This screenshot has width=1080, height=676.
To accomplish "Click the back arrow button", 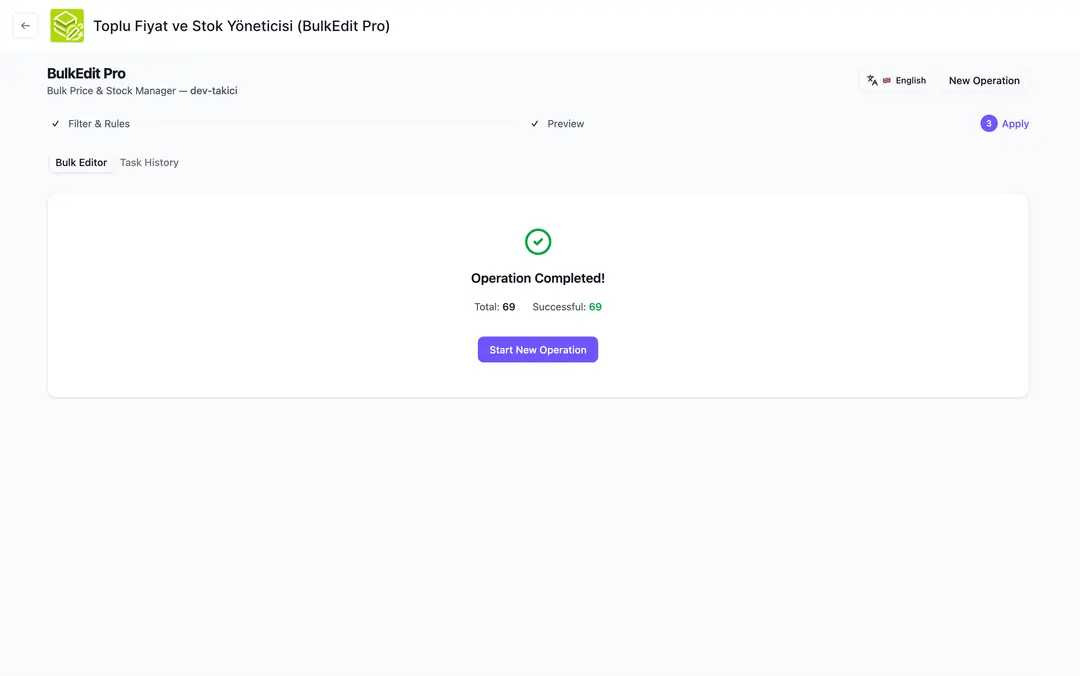I will pos(26,26).
